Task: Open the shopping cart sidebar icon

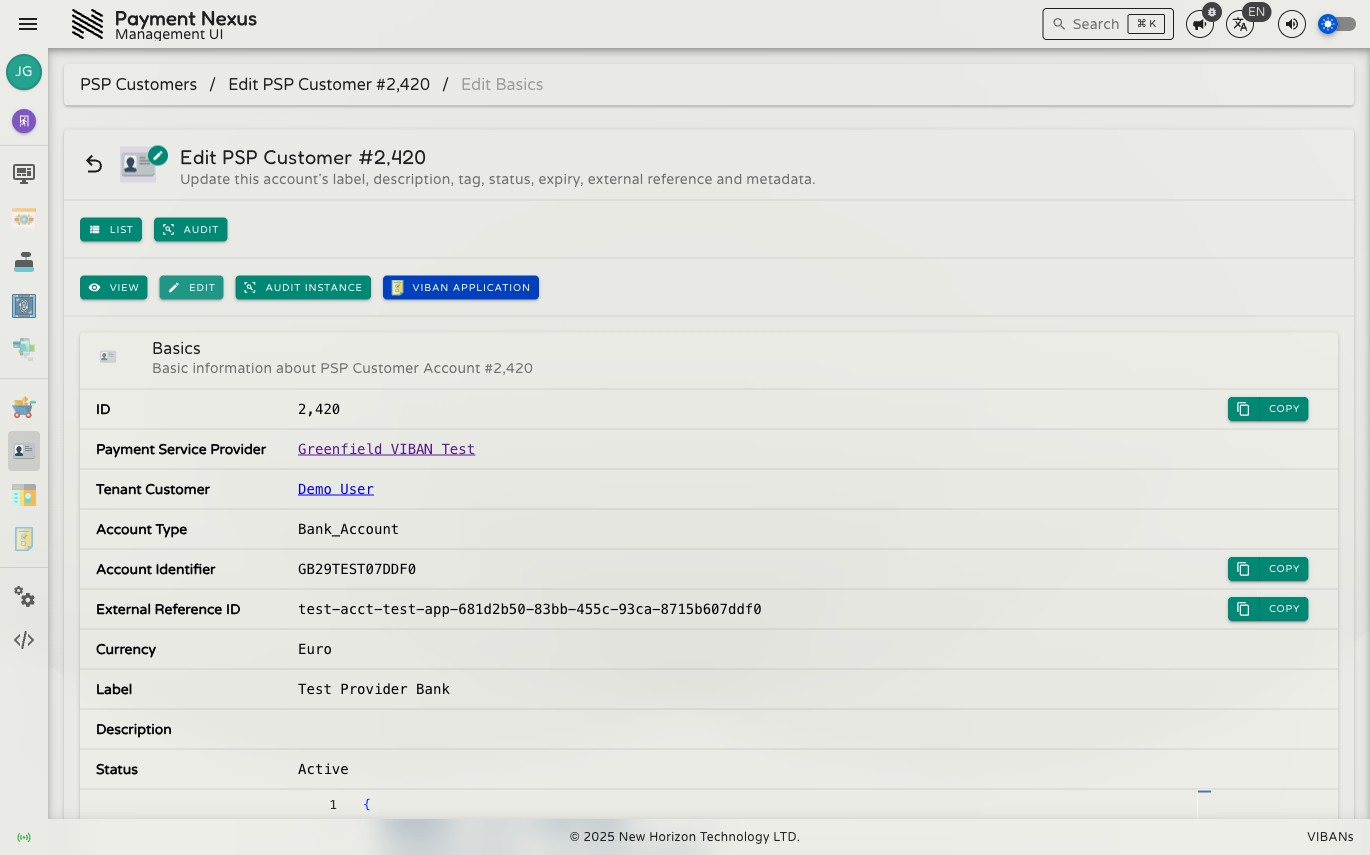Action: [x=24, y=407]
